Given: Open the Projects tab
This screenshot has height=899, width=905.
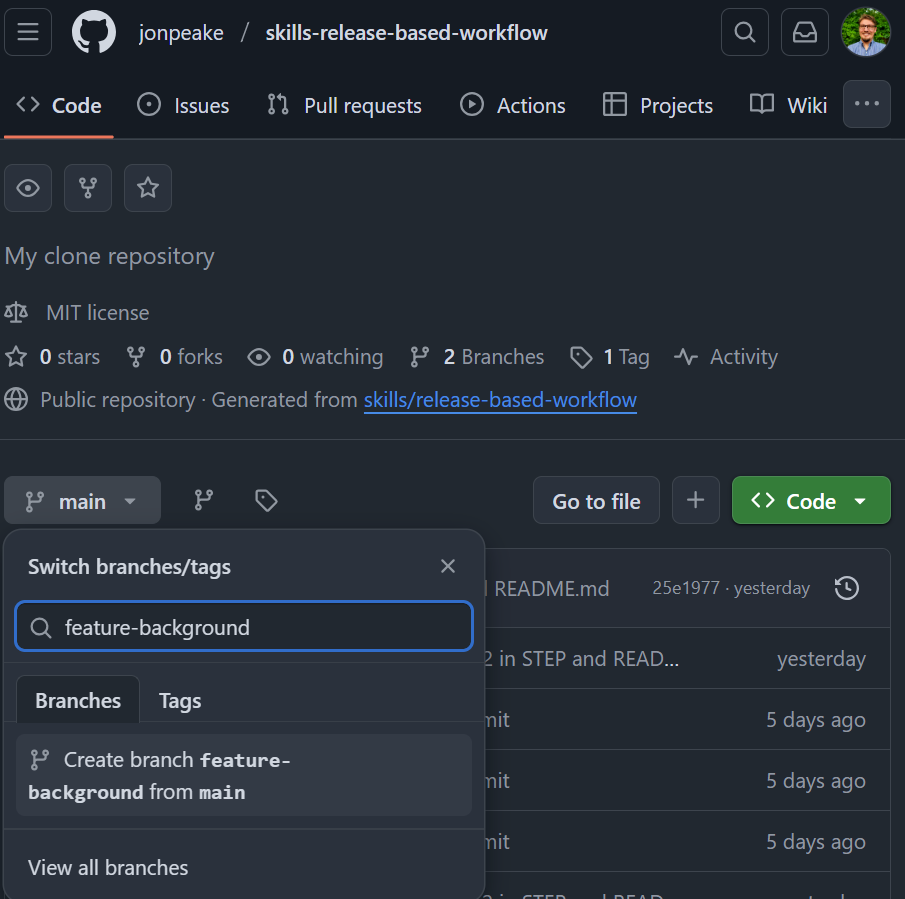Looking at the screenshot, I should (658, 106).
